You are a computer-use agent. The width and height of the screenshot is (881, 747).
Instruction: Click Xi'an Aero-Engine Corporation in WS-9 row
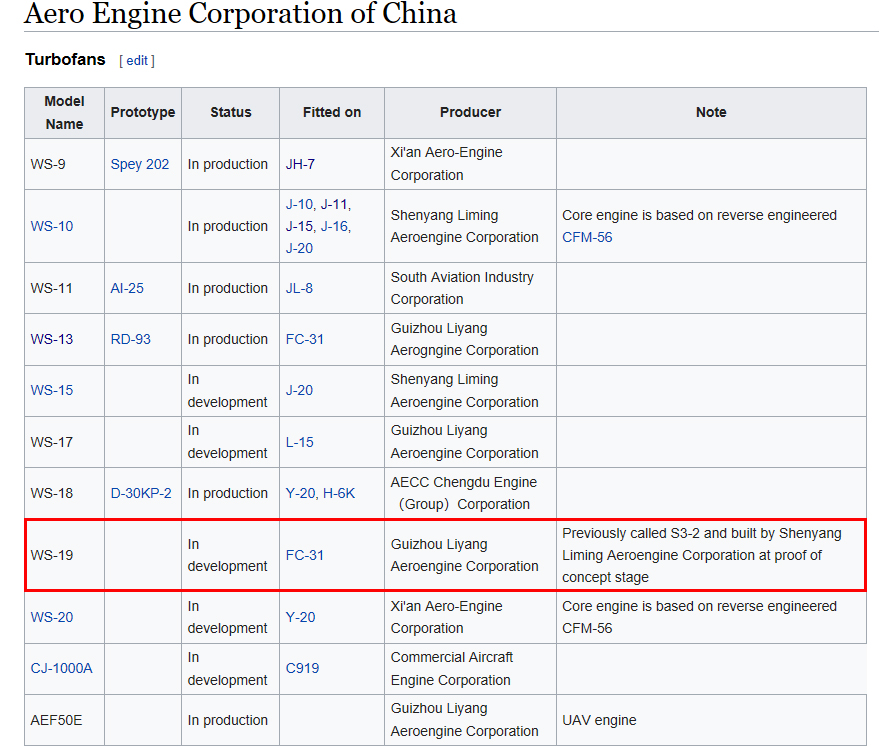470,164
